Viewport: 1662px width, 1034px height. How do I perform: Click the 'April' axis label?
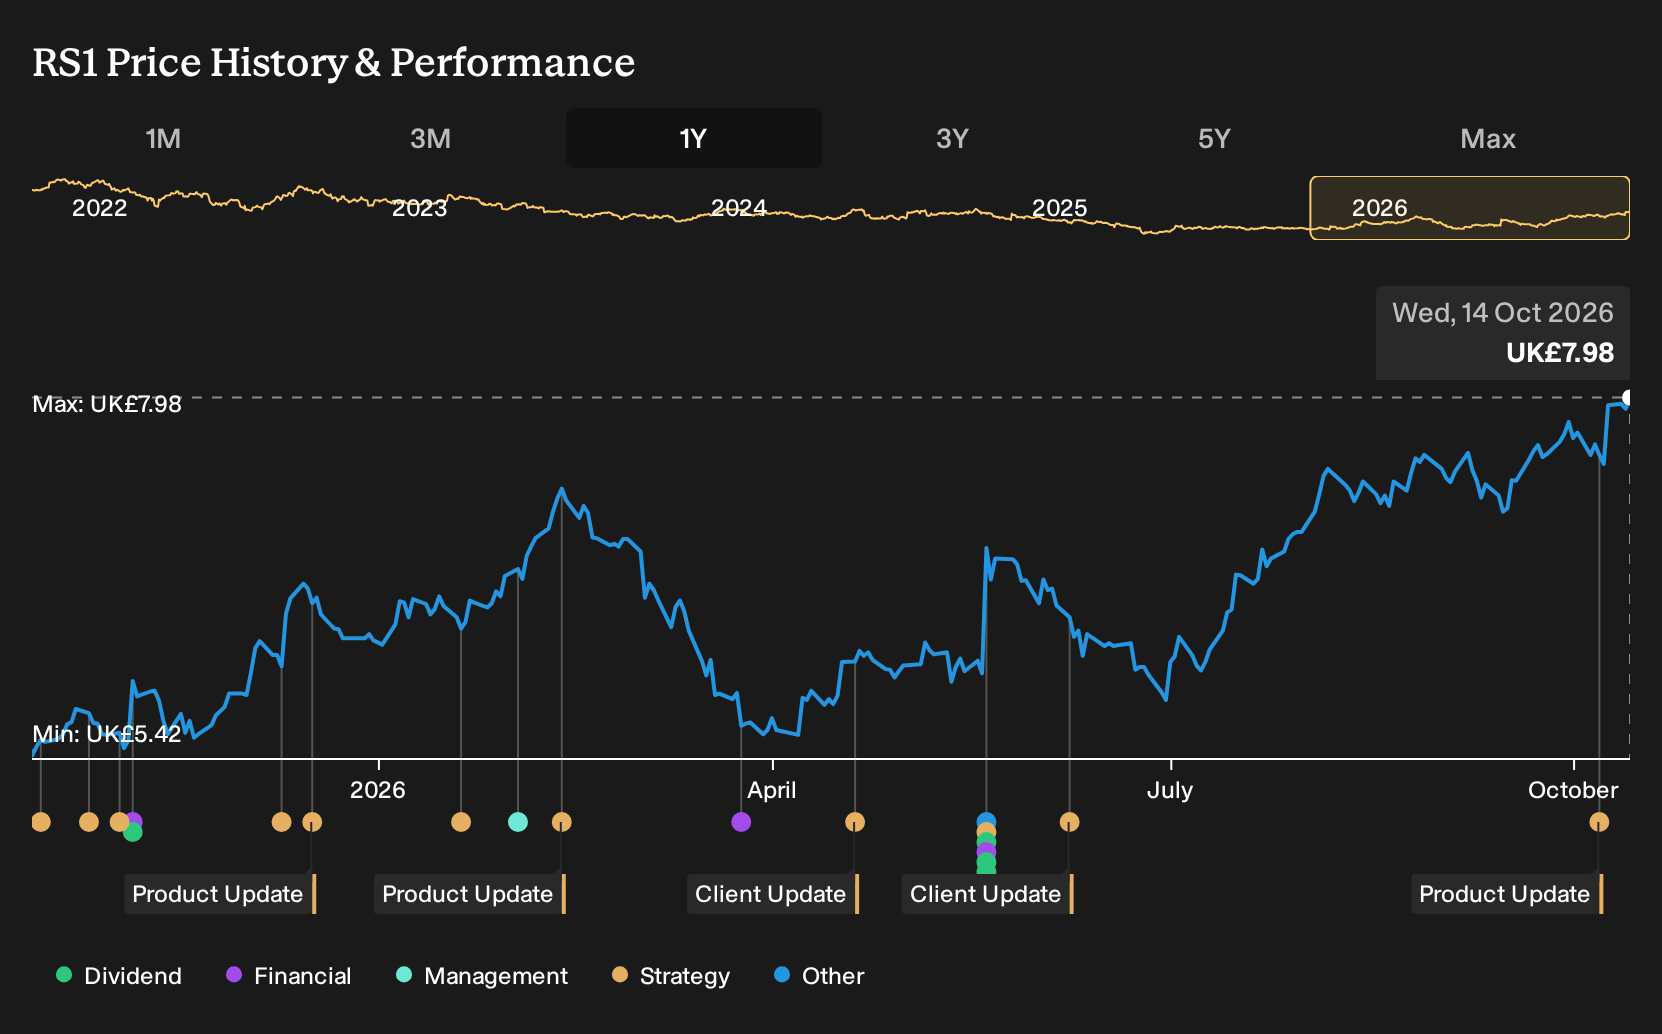[x=772, y=790]
